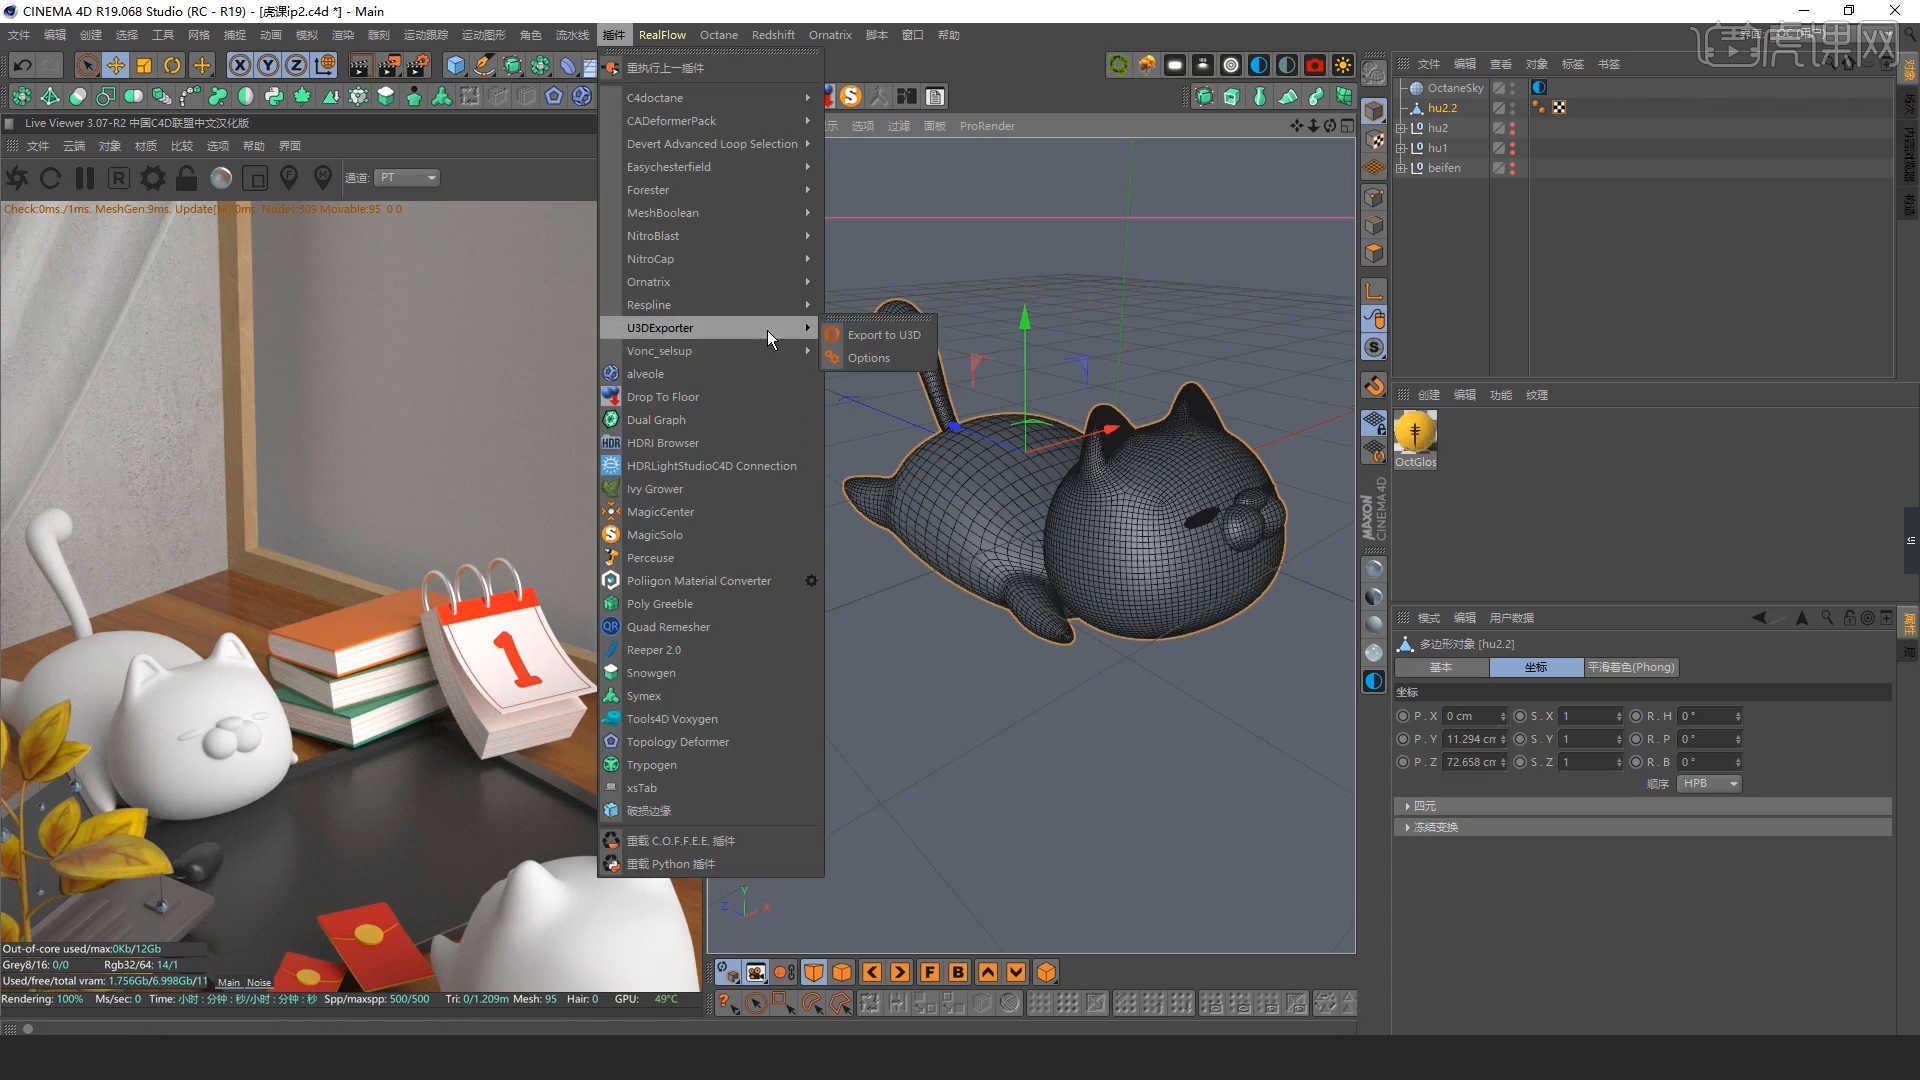Image resolution: width=1920 pixels, height=1080 pixels.
Task: Expand the hu2 object tree node
Action: (x=1401, y=128)
